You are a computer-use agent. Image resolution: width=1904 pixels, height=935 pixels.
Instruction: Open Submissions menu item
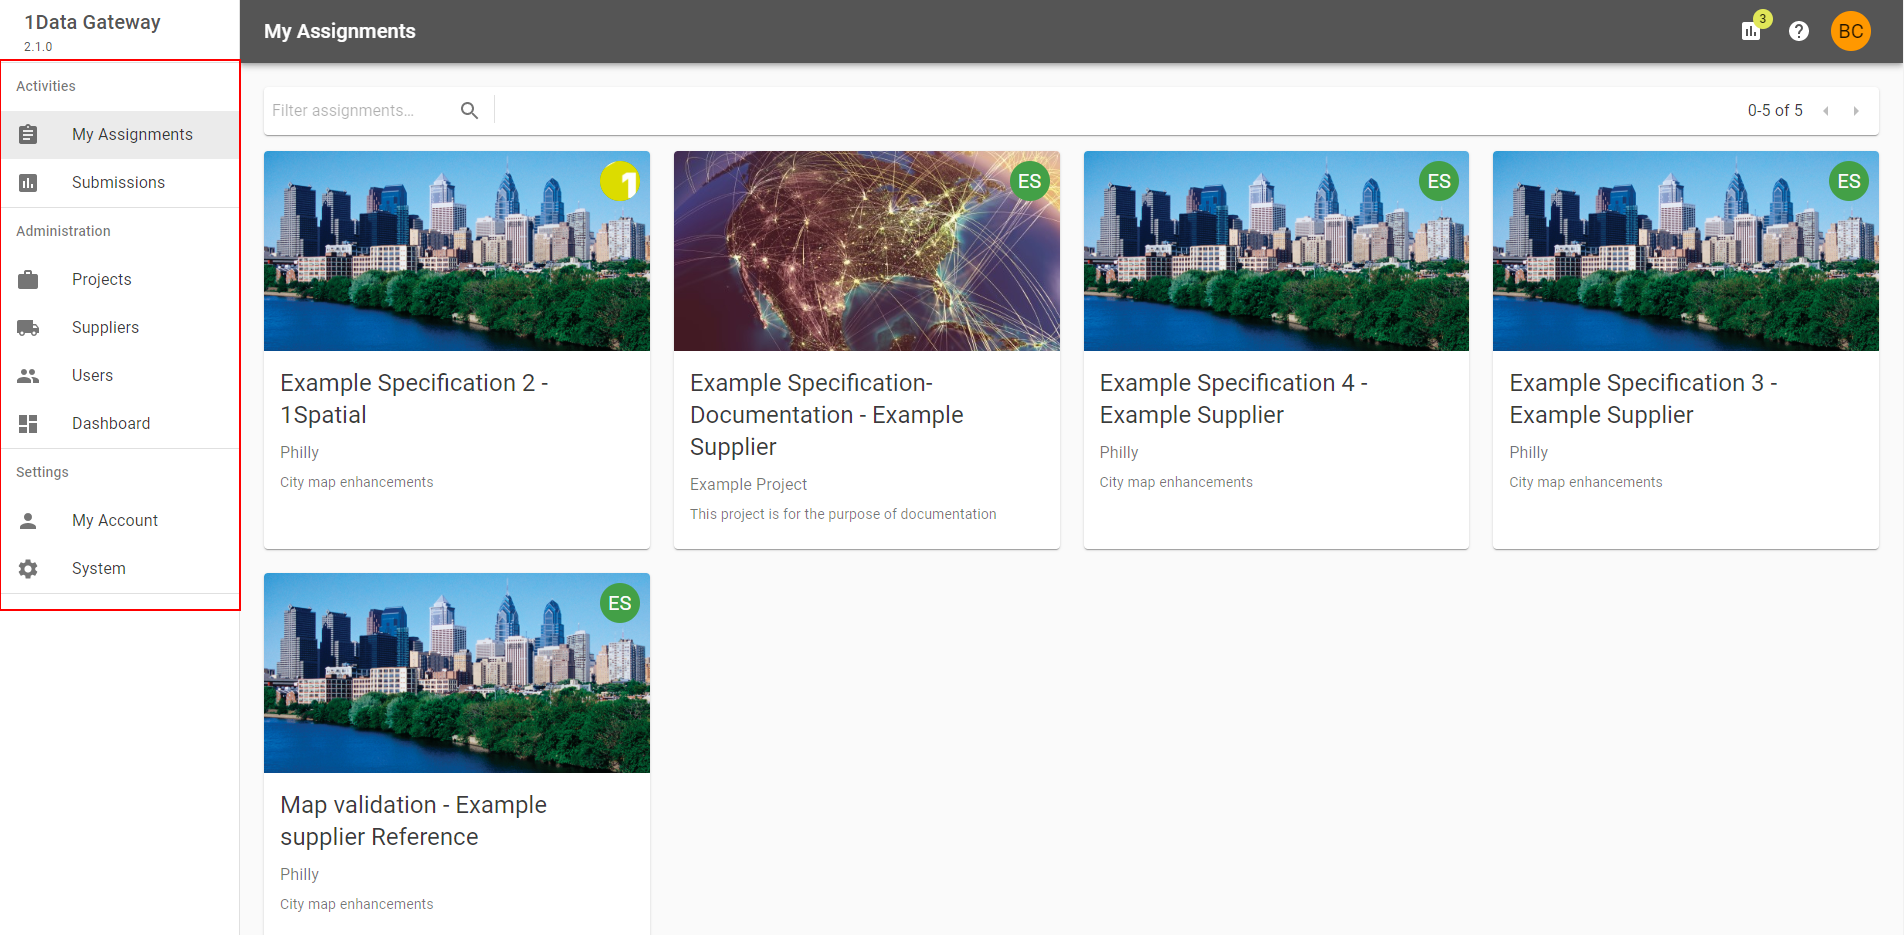(x=120, y=182)
